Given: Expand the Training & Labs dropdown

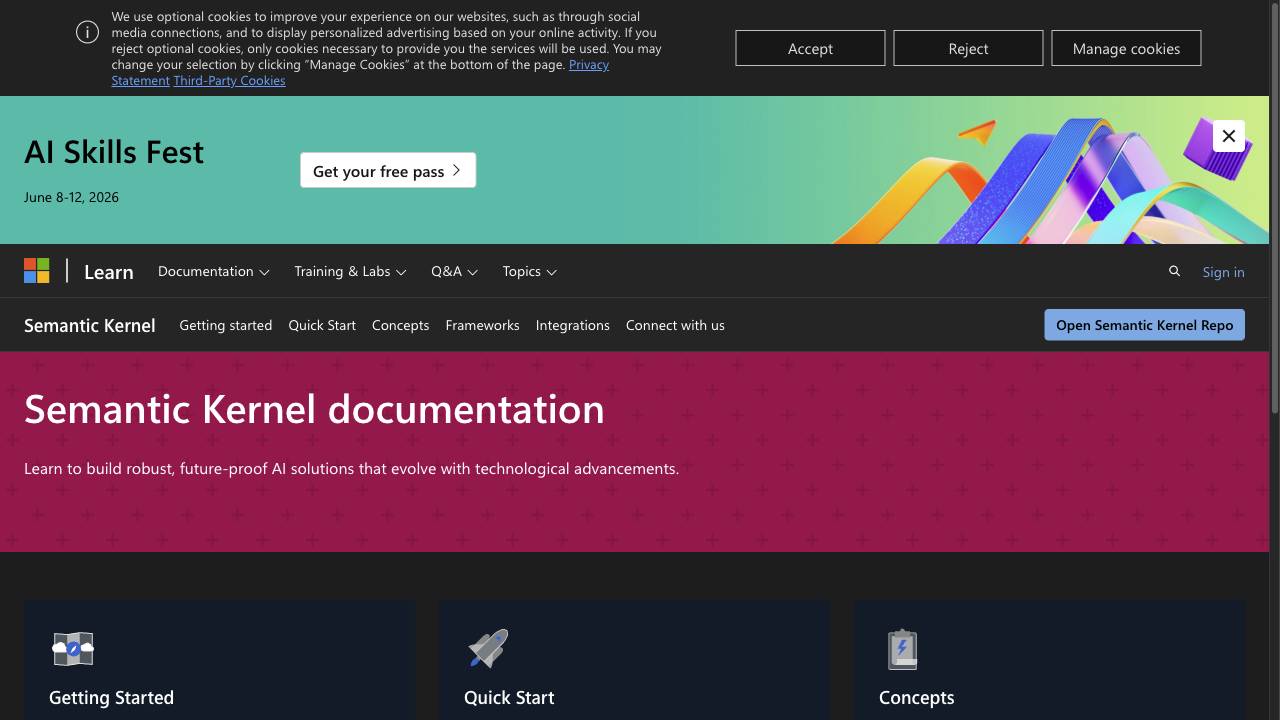Looking at the screenshot, I should click(350, 271).
